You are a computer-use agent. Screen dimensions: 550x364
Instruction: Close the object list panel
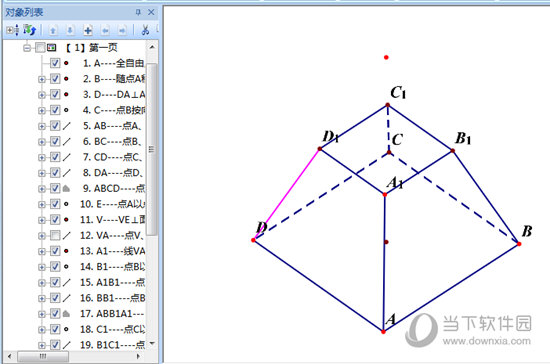click(151, 13)
